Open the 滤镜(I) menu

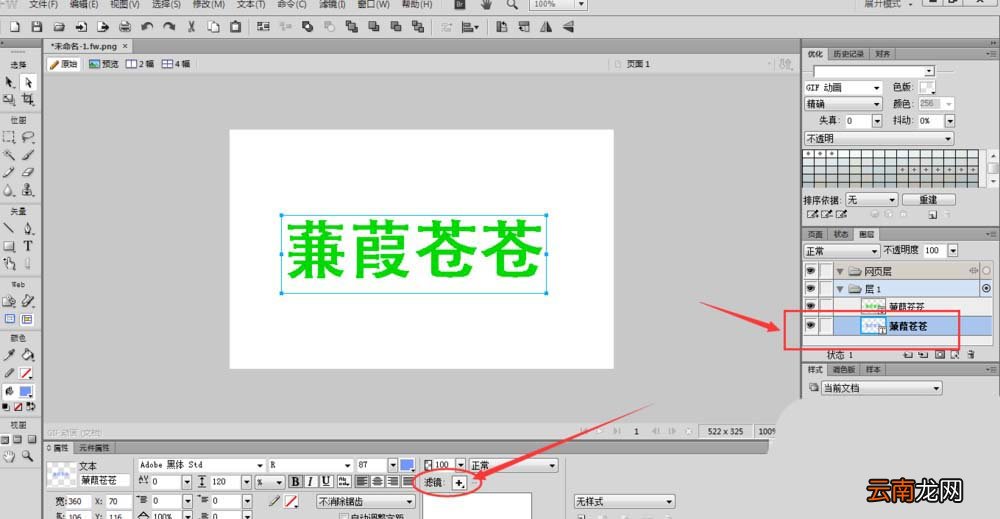[332, 4]
